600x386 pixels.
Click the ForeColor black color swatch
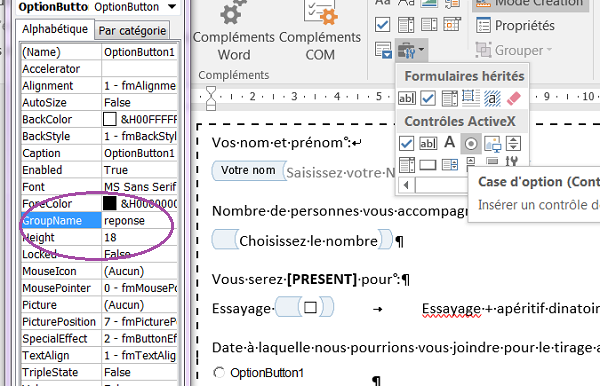point(109,204)
